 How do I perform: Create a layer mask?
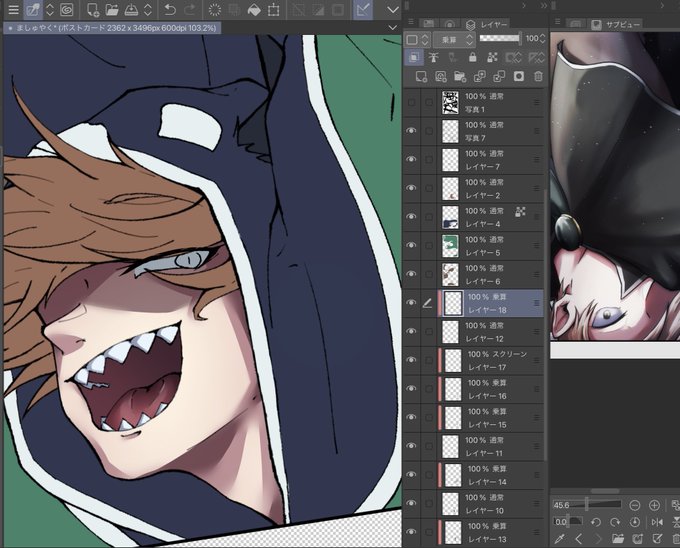pos(519,77)
